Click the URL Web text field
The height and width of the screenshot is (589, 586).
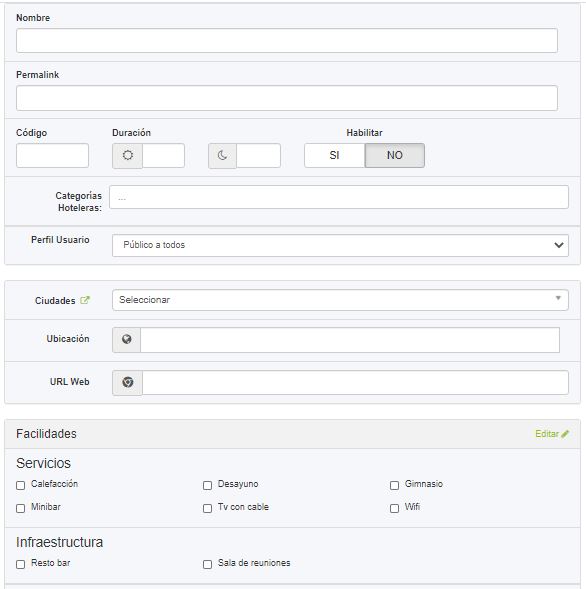click(355, 382)
